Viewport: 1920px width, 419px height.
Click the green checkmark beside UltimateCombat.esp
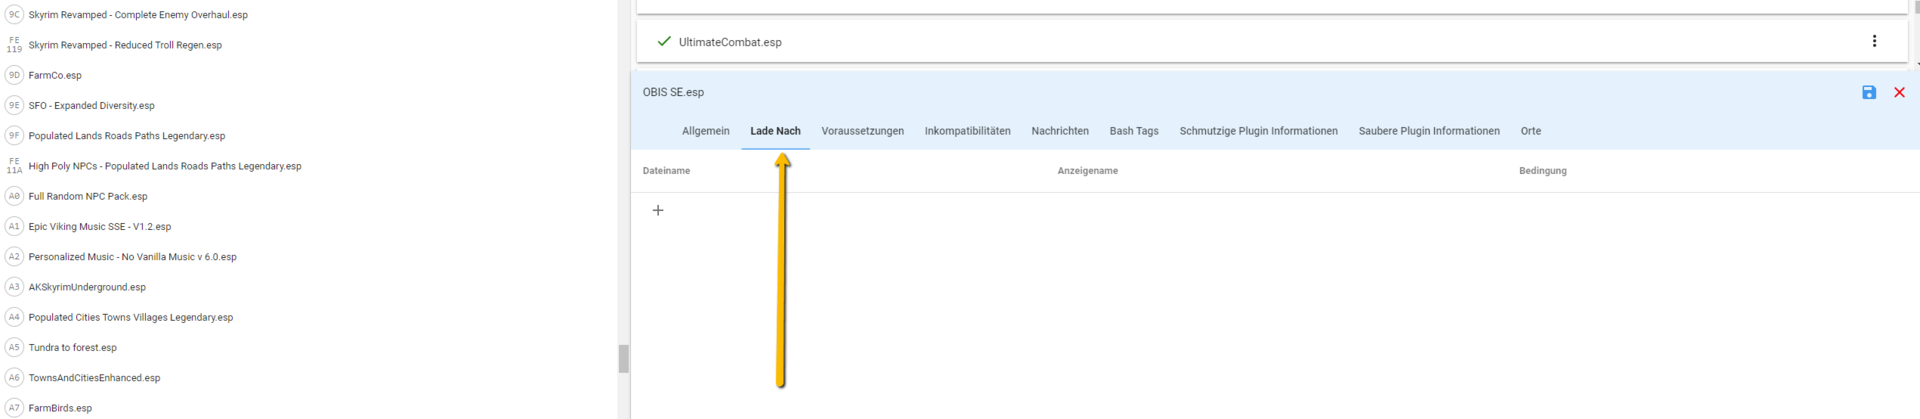tap(663, 41)
